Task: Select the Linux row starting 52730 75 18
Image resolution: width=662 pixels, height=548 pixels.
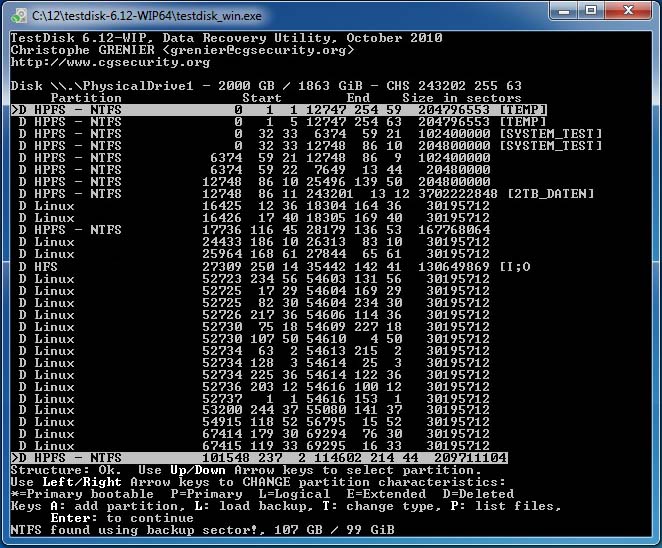Action: 254,327
